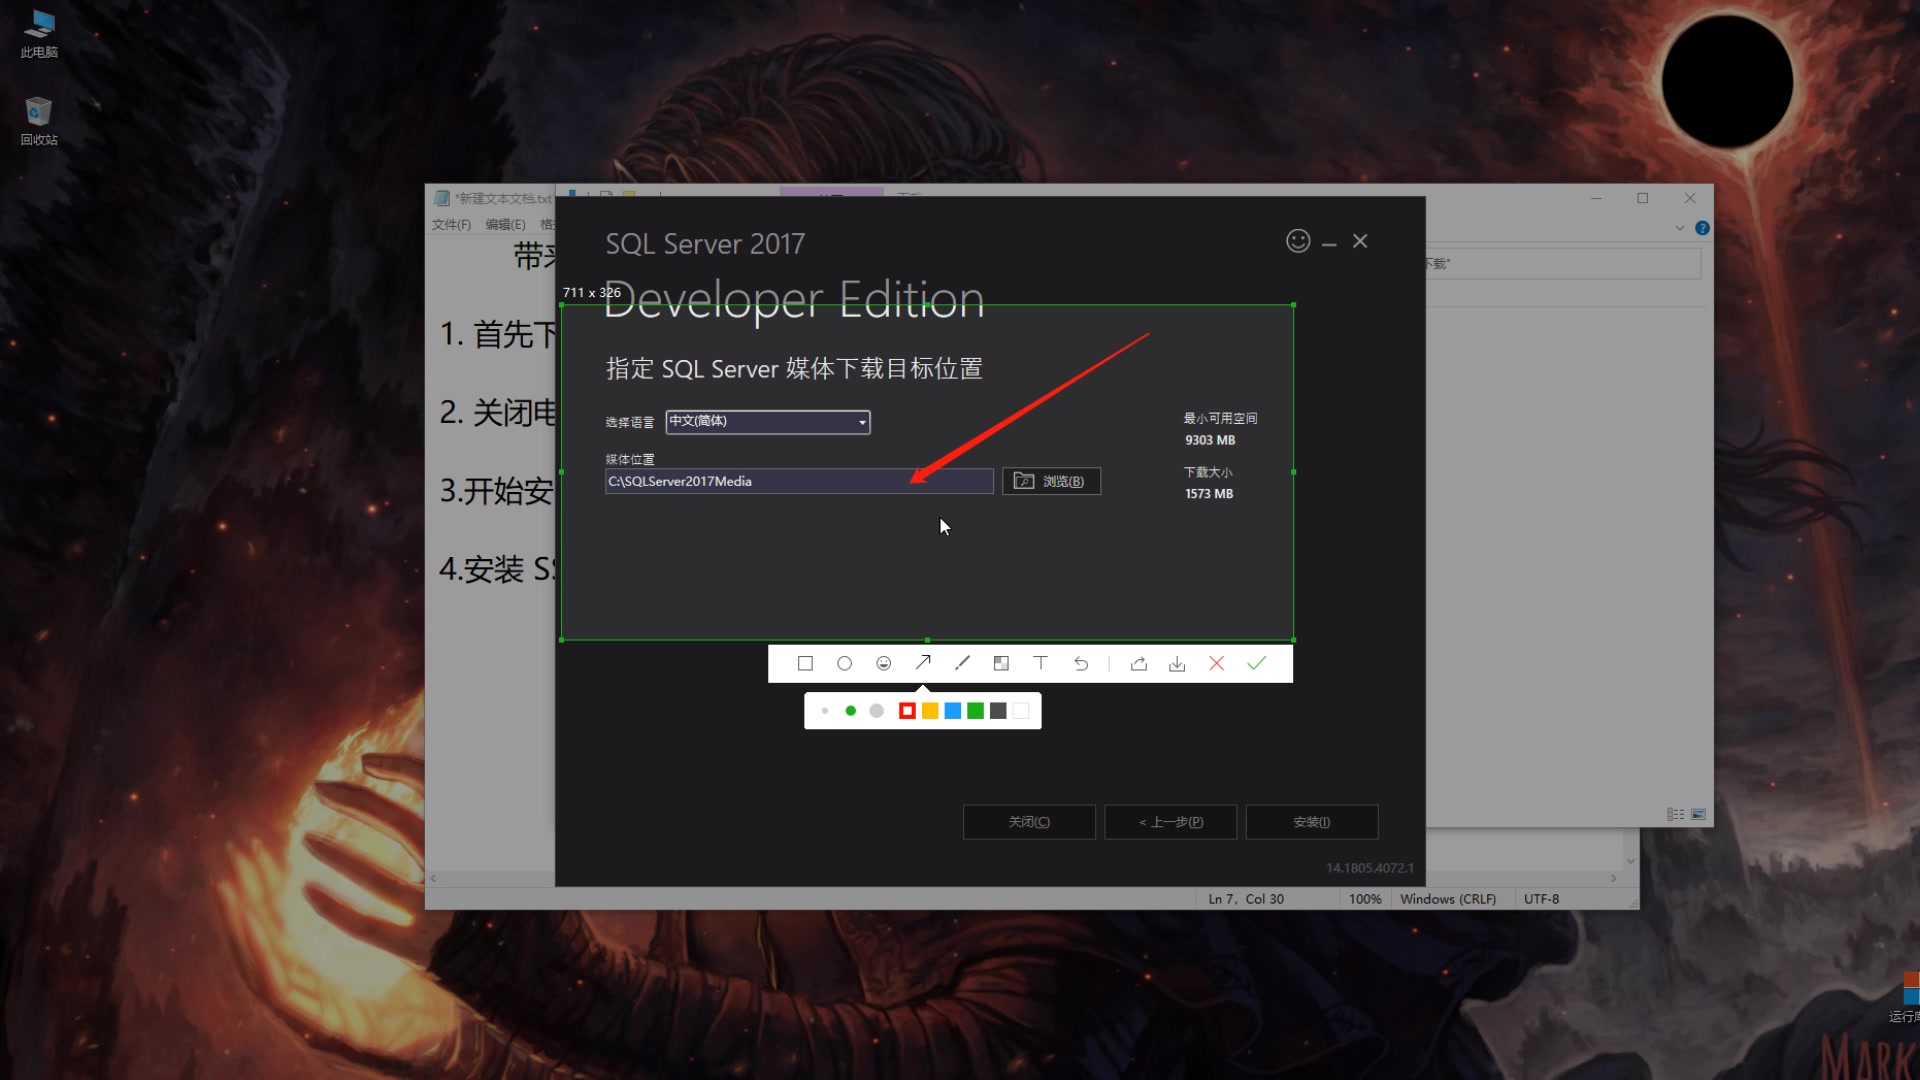The height and width of the screenshot is (1080, 1920).
Task: Click the Windows (CRLF) status entry
Action: coord(1448,899)
